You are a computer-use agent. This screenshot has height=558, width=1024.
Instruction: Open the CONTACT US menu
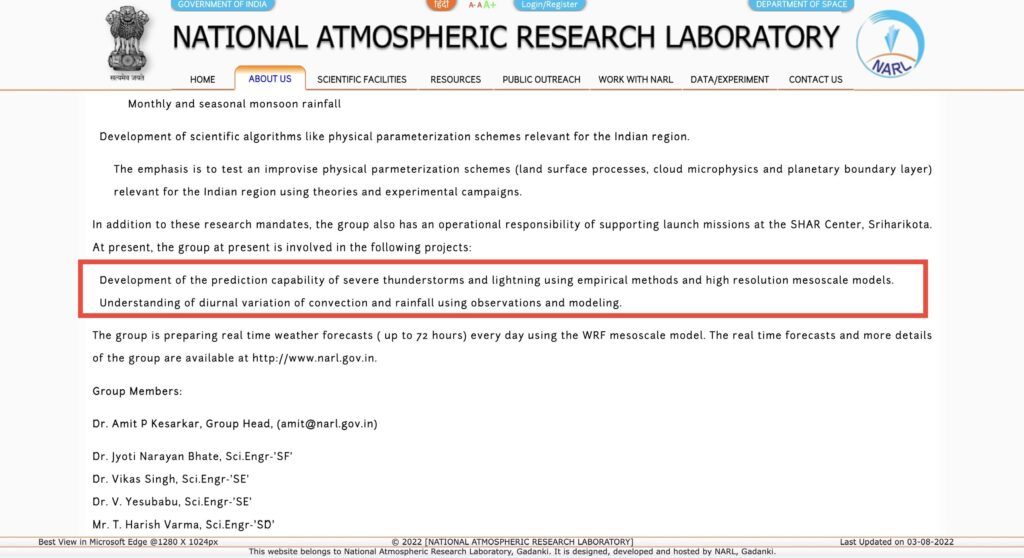(x=816, y=80)
